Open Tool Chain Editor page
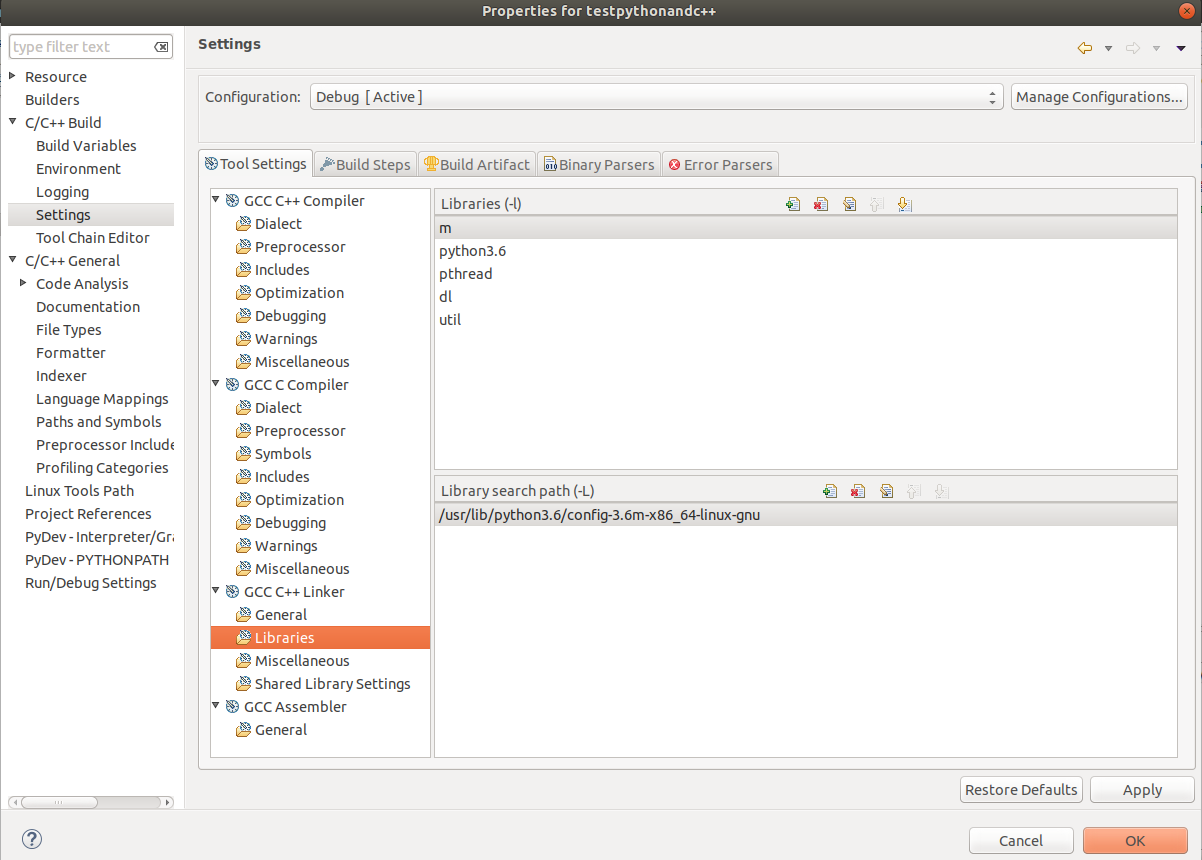This screenshot has width=1202, height=860. click(x=93, y=238)
